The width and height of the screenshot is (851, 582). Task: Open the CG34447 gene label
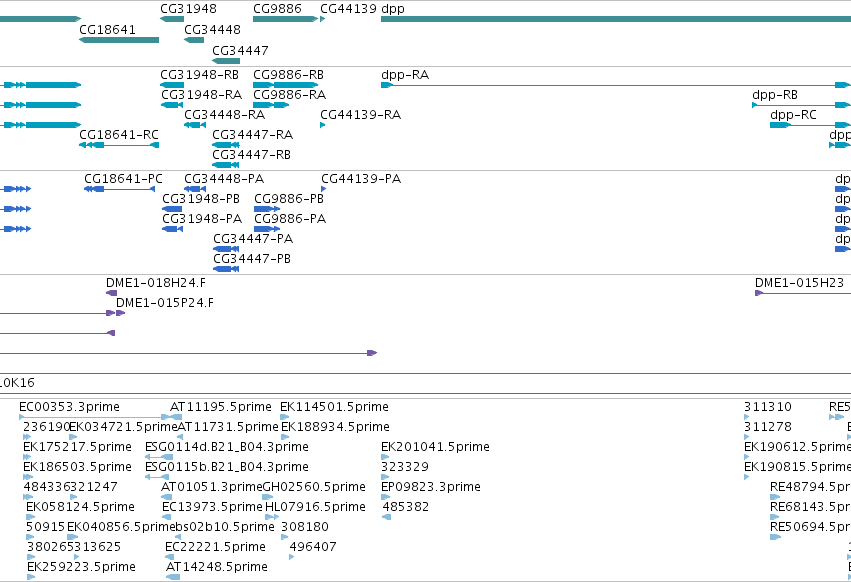pos(240,50)
